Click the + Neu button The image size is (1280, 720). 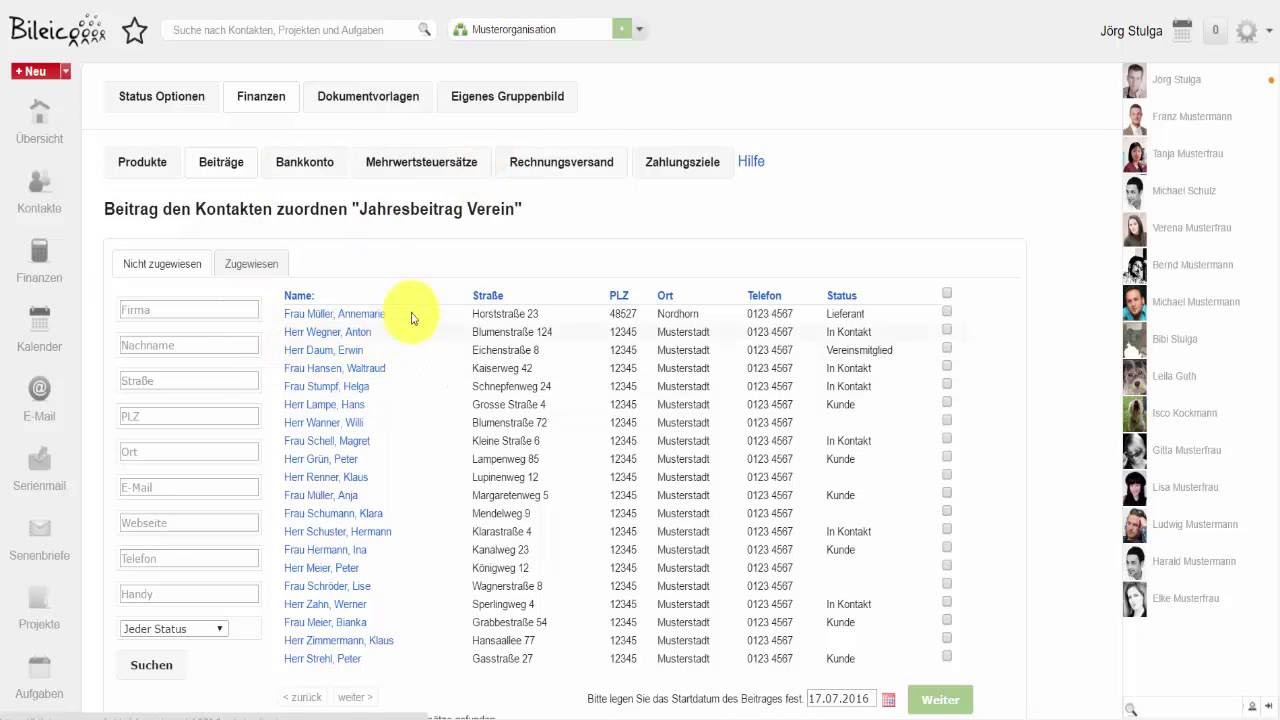pos(36,71)
